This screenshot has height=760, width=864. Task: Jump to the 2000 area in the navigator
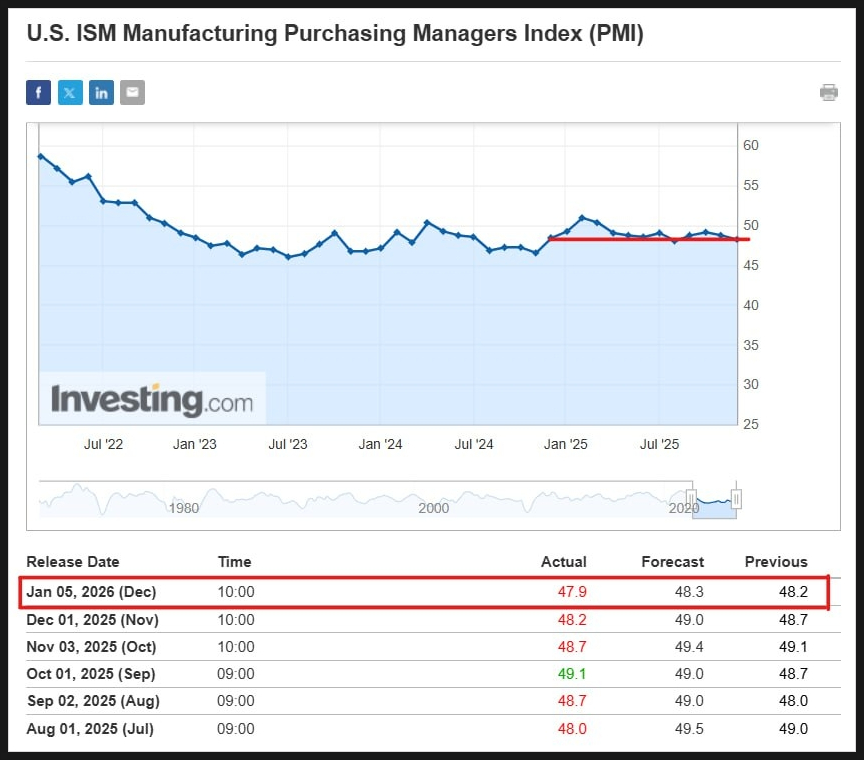coord(433,507)
